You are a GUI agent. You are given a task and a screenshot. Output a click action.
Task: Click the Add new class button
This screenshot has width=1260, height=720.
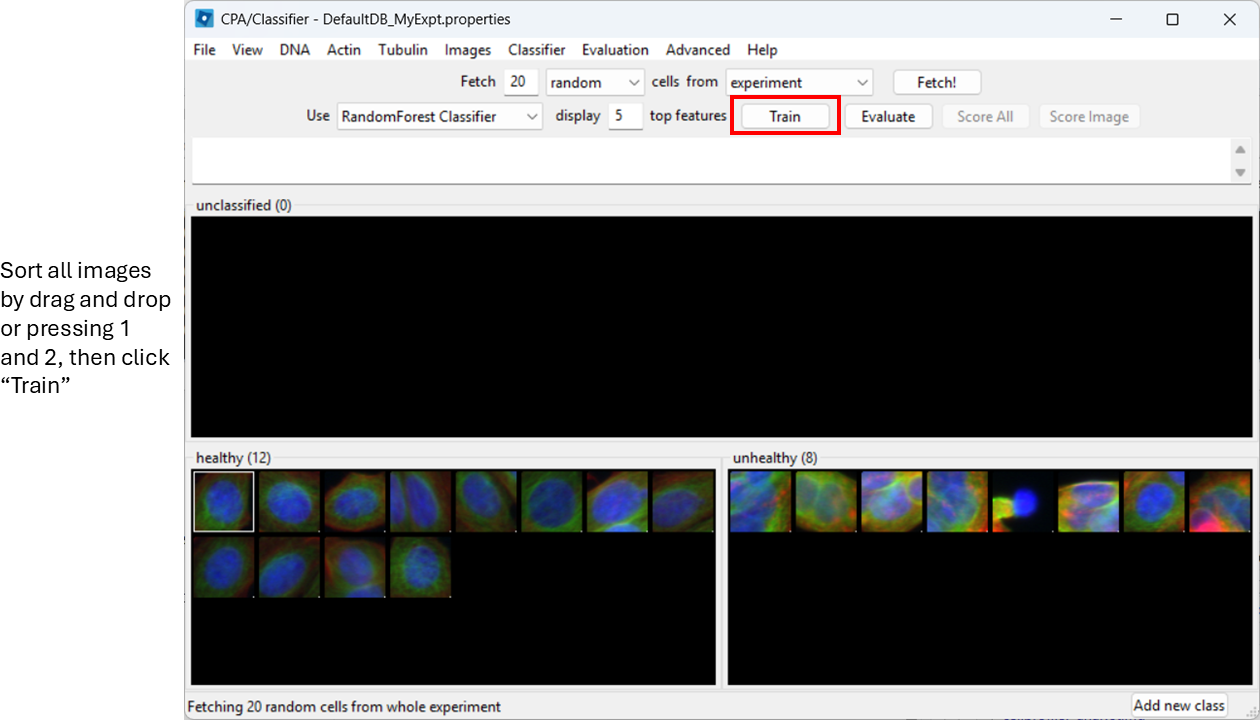coord(1179,705)
